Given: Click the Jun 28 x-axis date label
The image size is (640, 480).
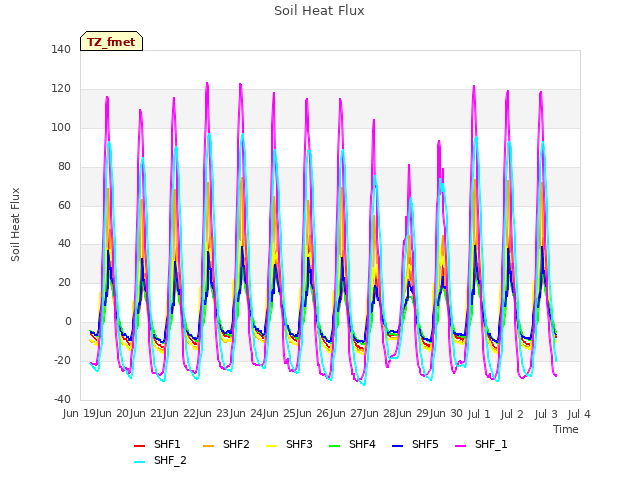Looking at the screenshot, I should tap(380, 414).
